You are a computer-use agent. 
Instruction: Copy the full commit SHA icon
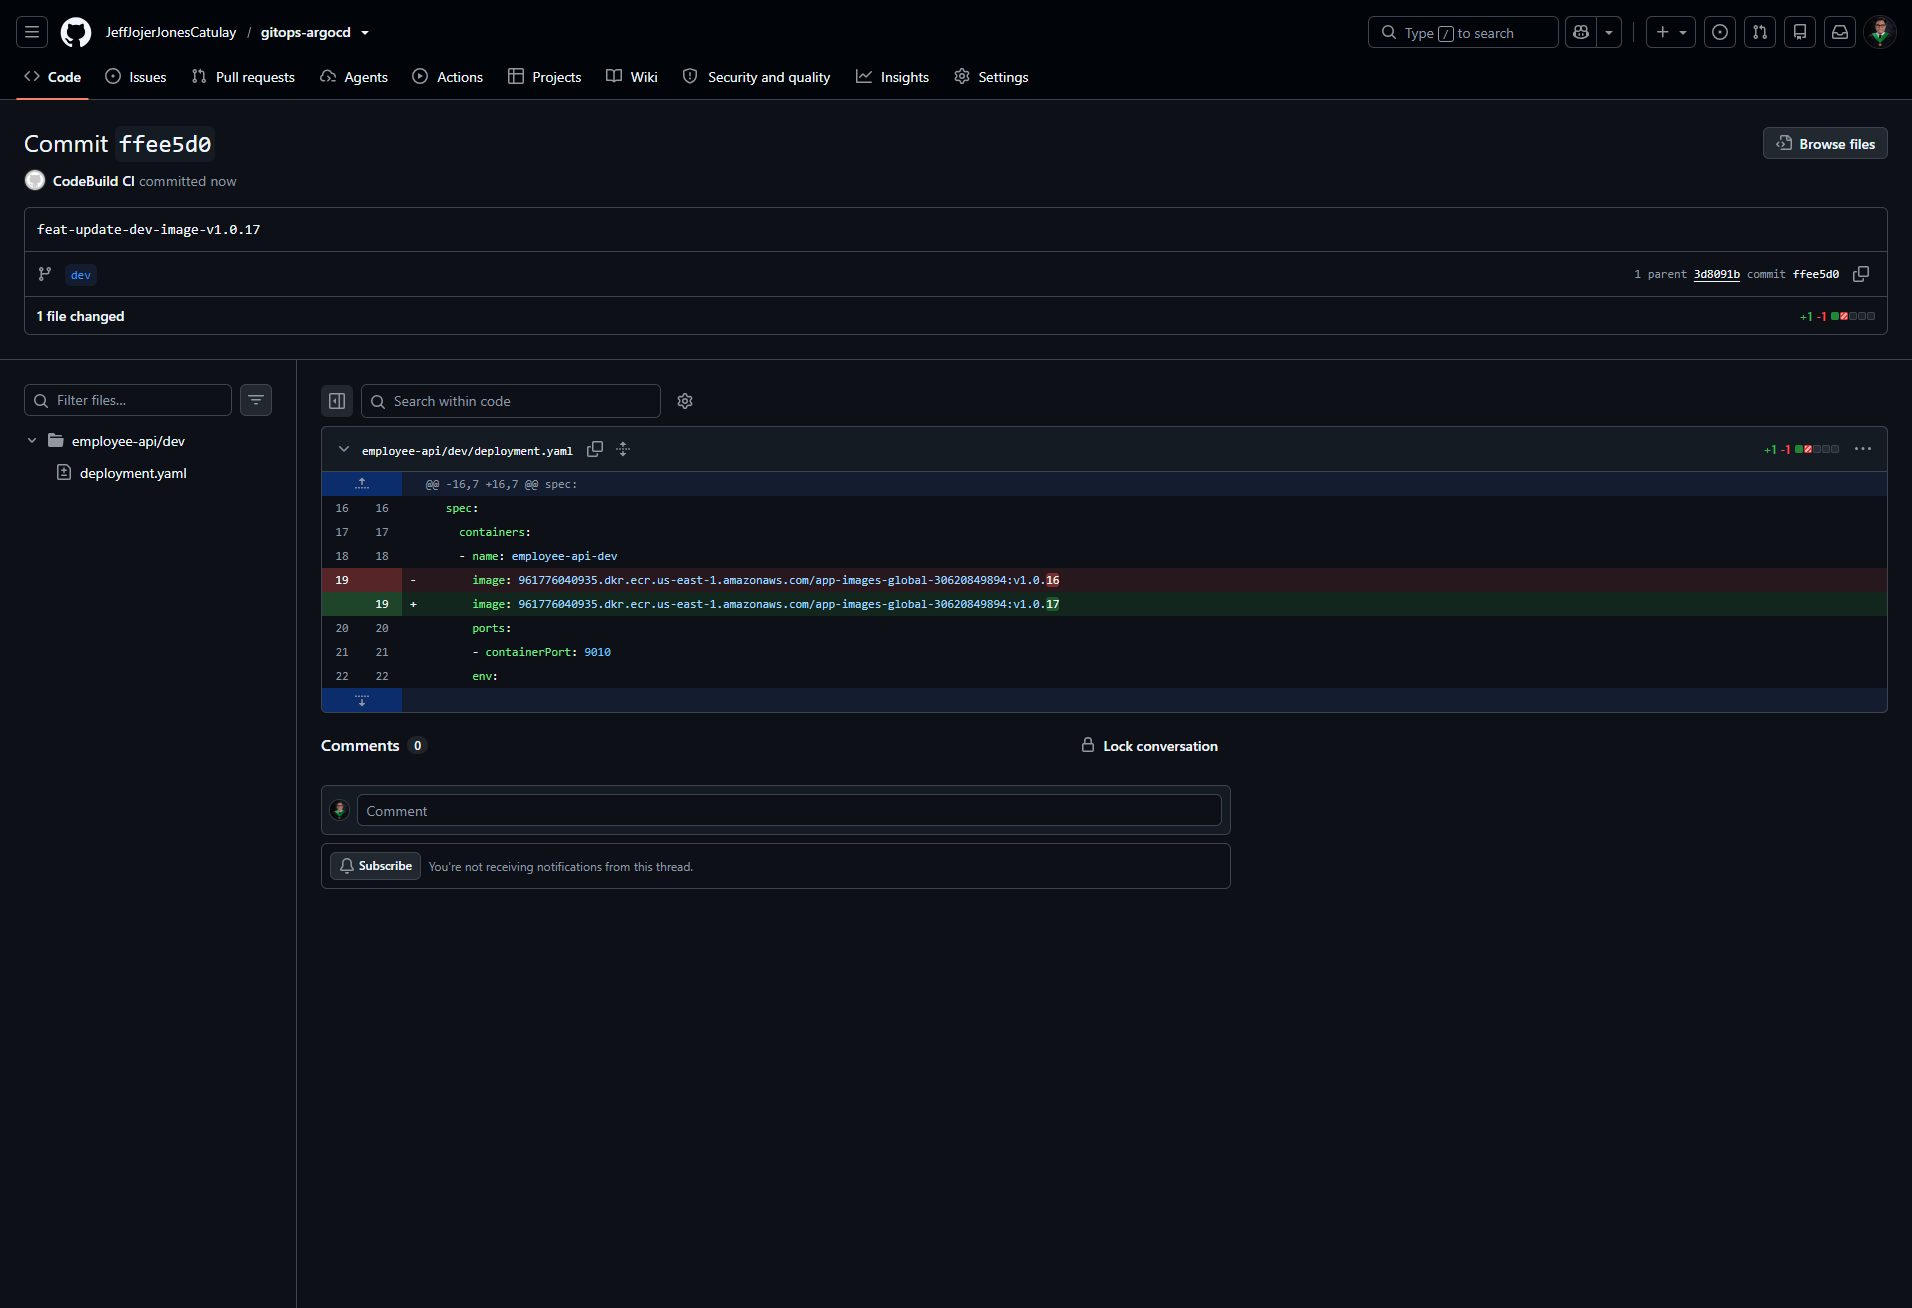coord(1861,274)
